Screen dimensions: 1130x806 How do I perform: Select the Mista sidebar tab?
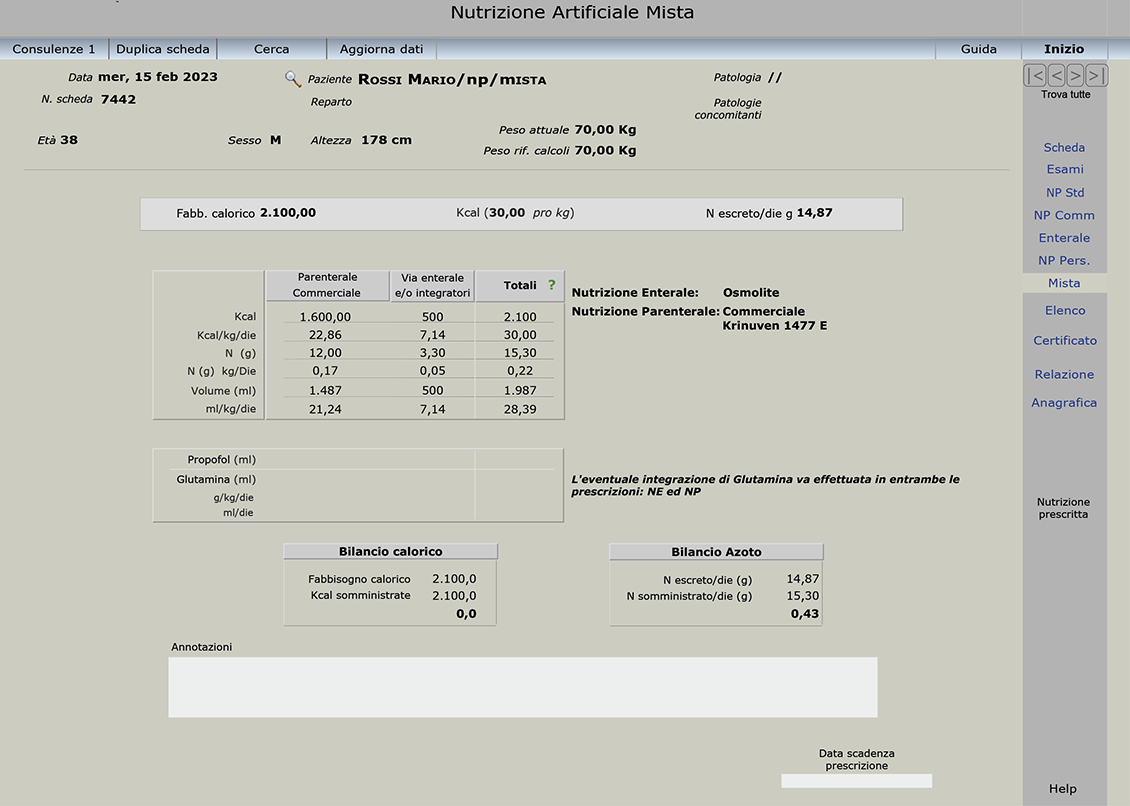click(1064, 283)
